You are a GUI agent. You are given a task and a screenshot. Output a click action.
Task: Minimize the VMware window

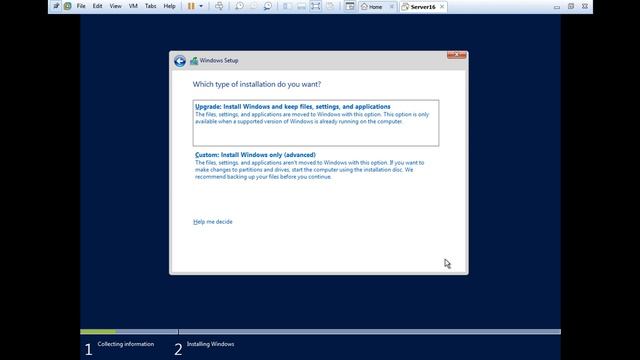(557, 7)
